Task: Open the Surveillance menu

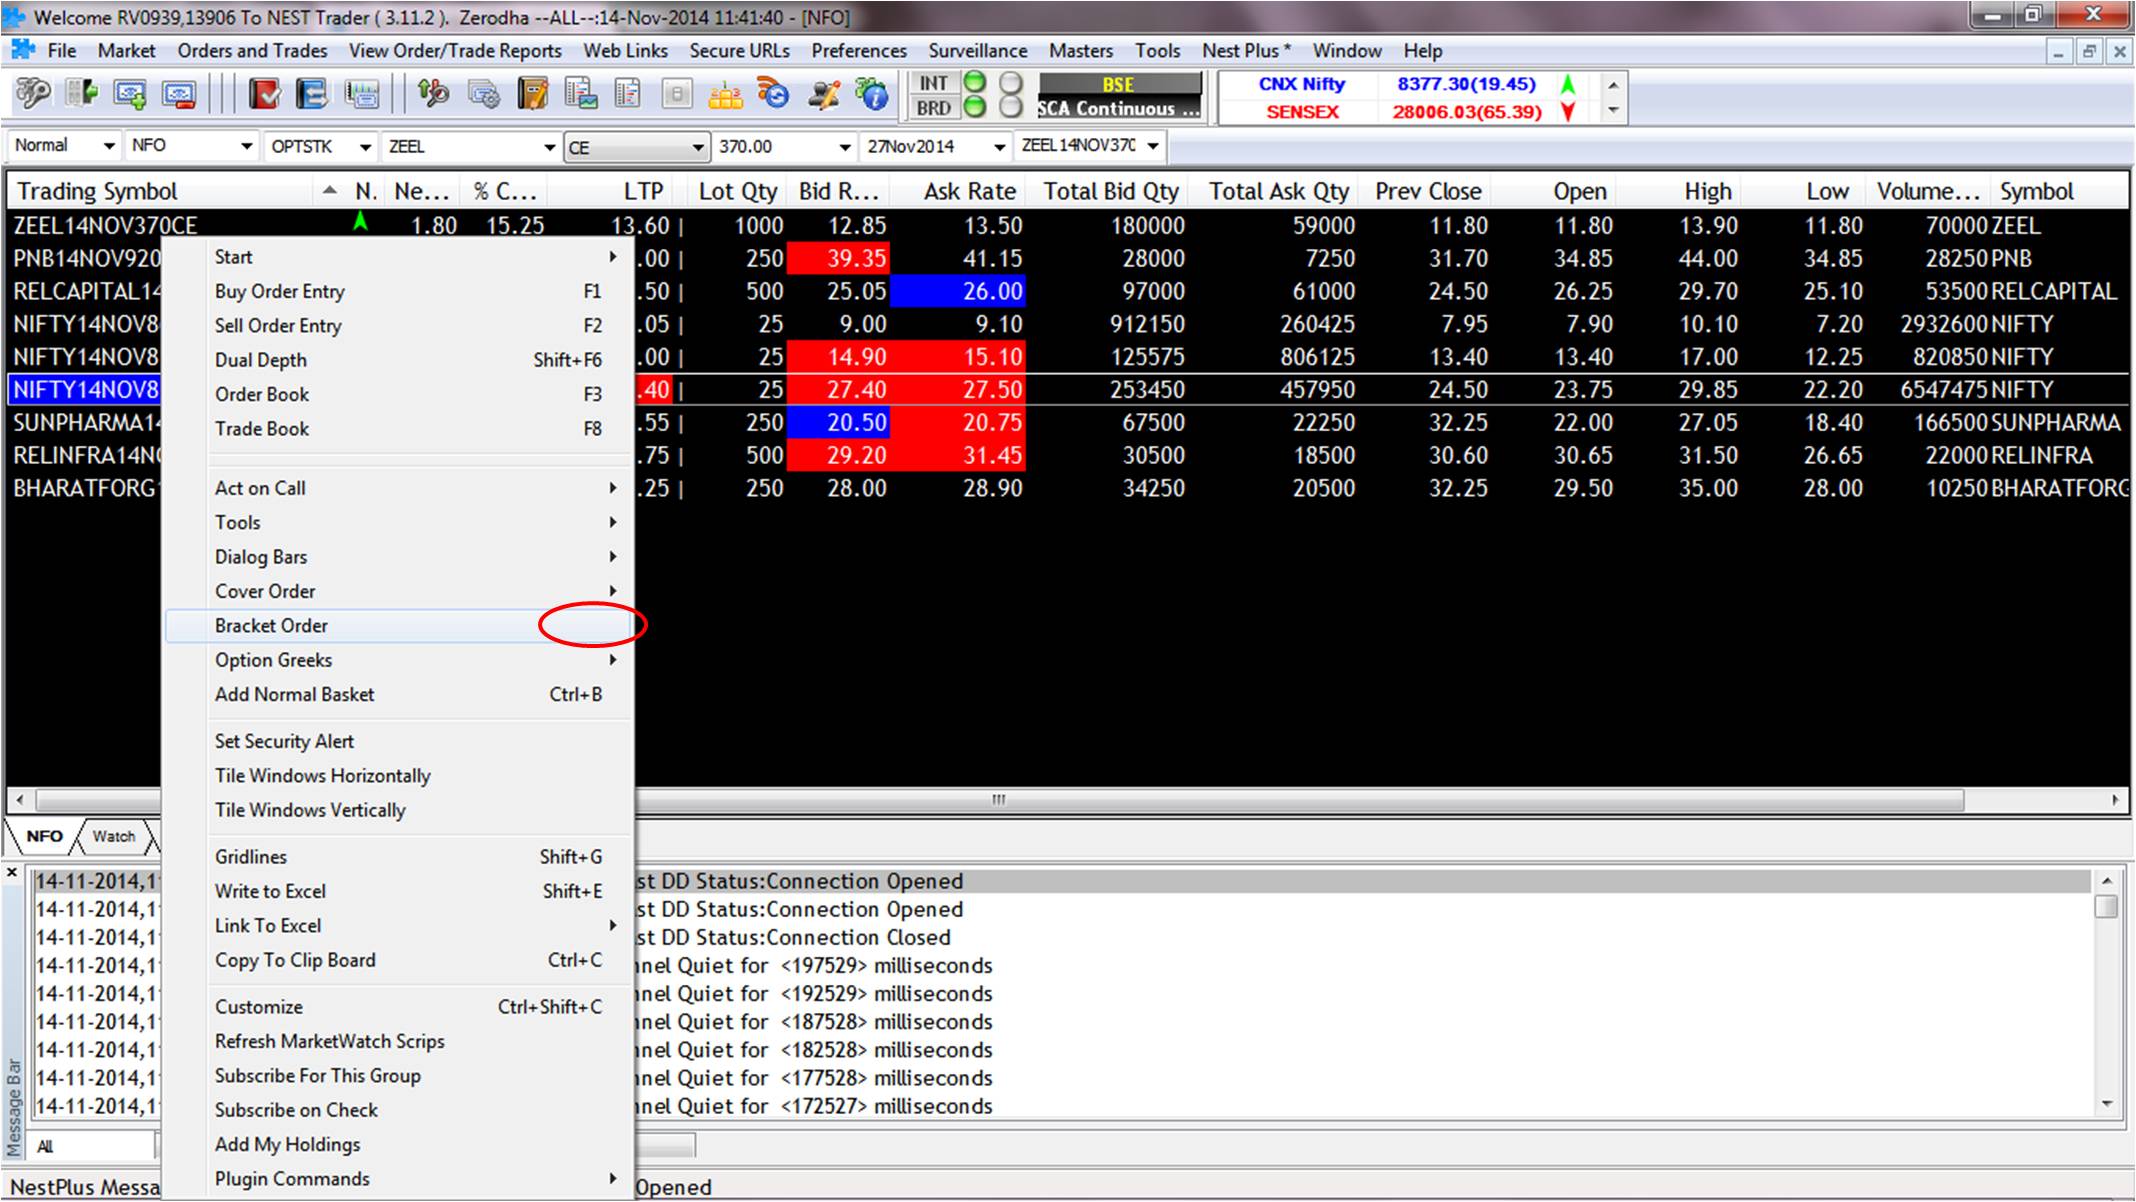Action: point(977,51)
